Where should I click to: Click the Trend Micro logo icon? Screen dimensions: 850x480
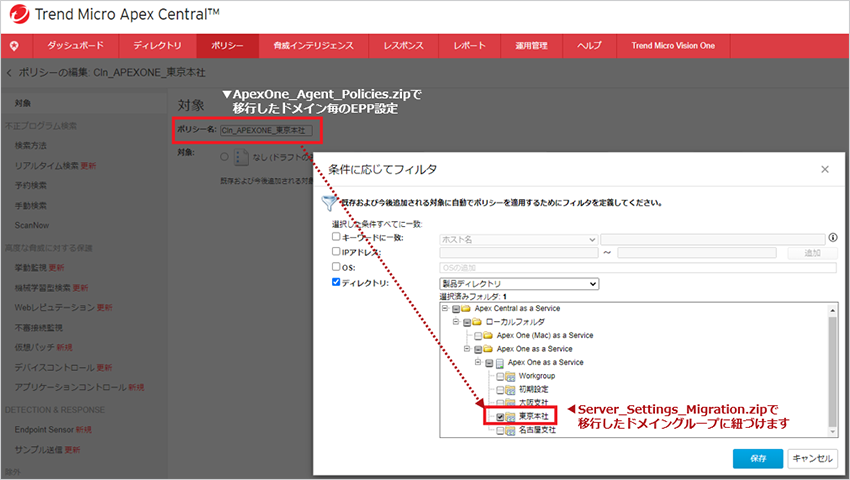pos(19,15)
